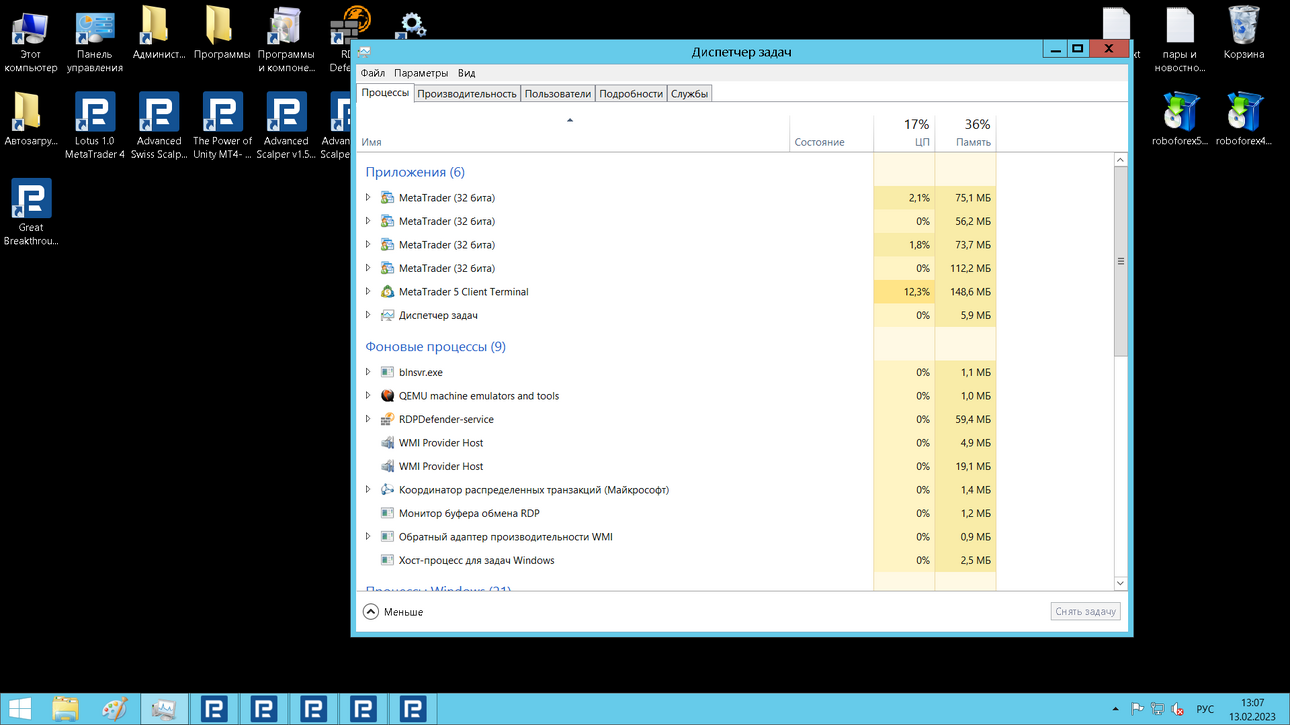
Task: Open the Windows Start button
Action: pyautogui.click(x=20, y=709)
